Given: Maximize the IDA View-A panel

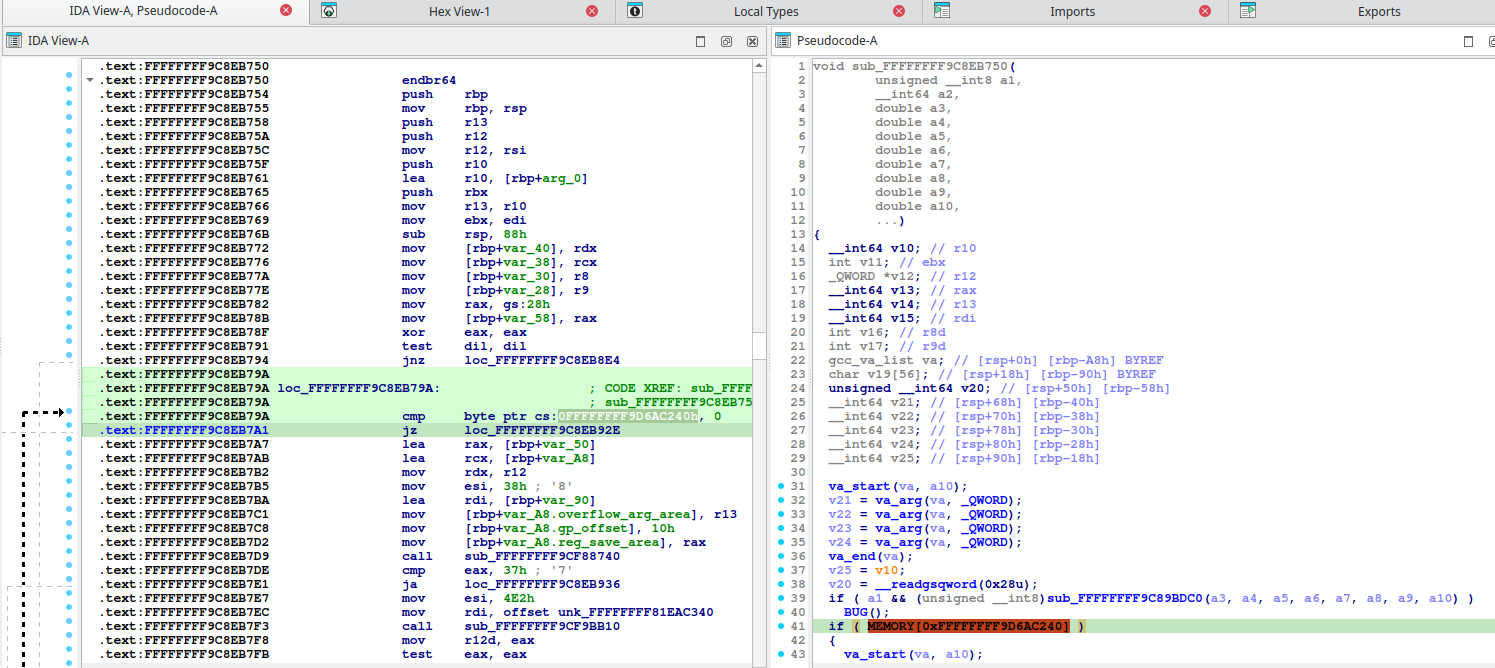Looking at the screenshot, I should [701, 41].
